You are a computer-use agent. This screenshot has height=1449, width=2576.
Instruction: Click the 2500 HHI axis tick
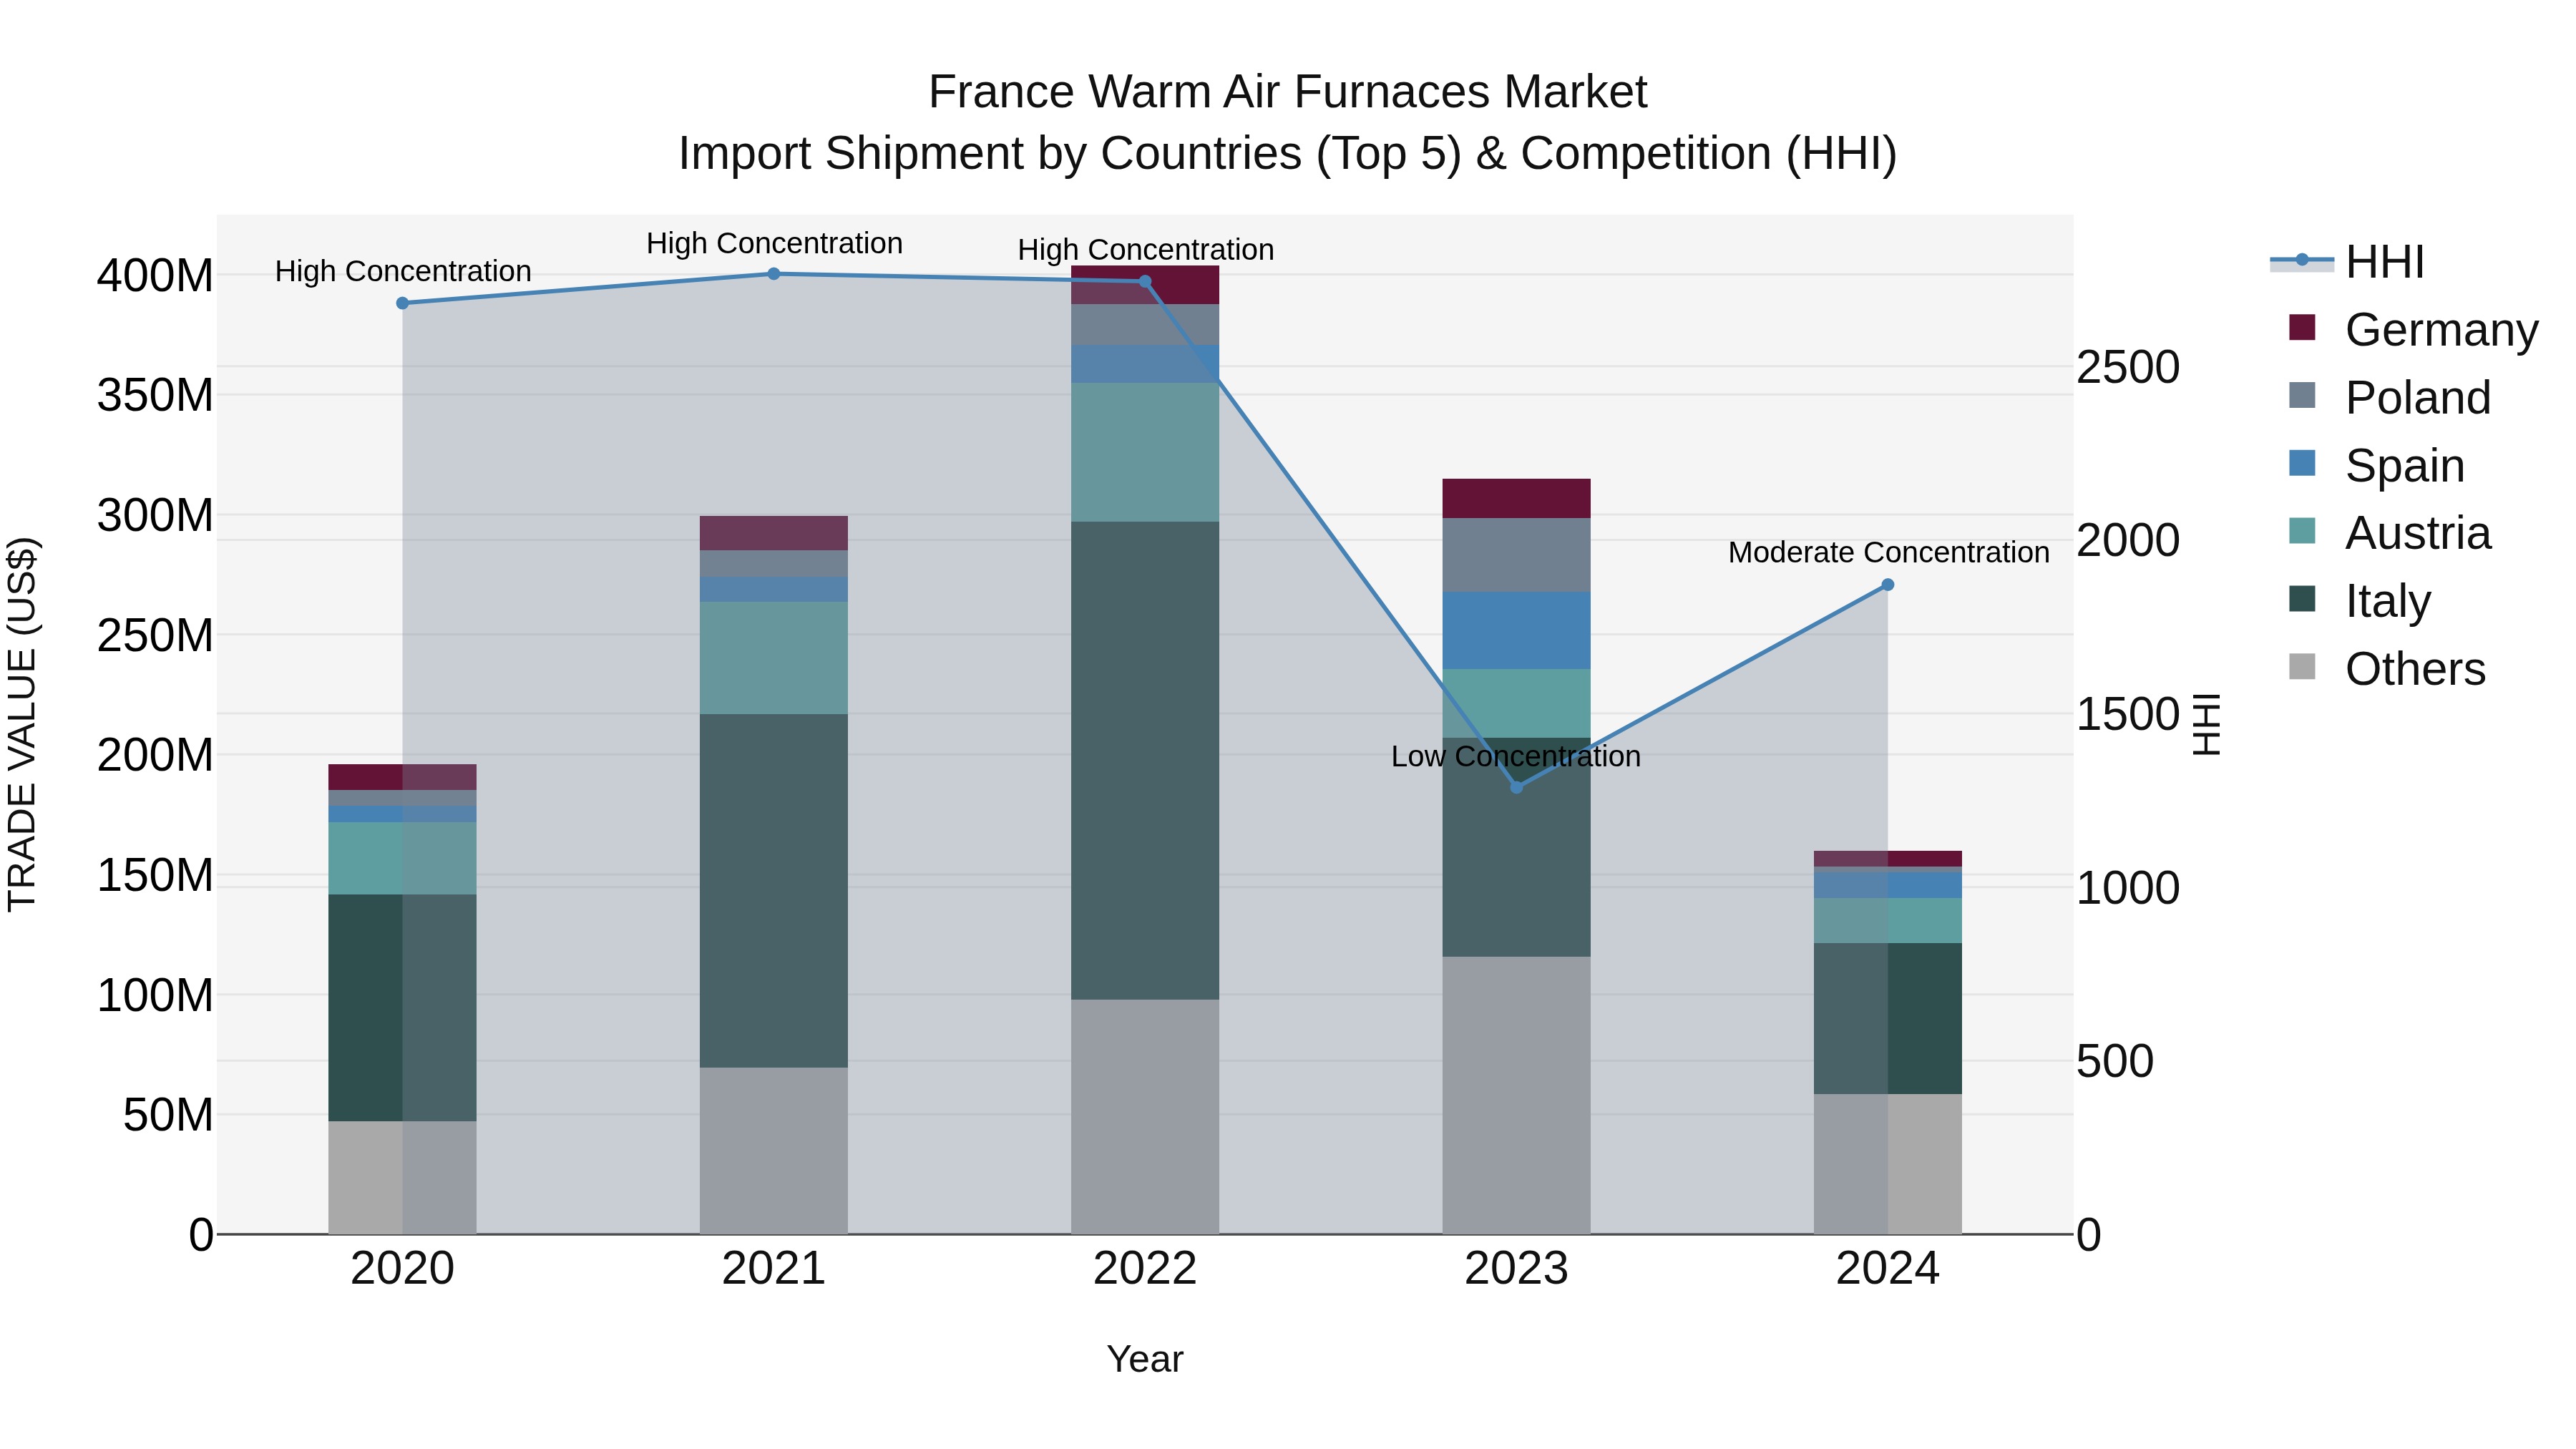point(2128,367)
